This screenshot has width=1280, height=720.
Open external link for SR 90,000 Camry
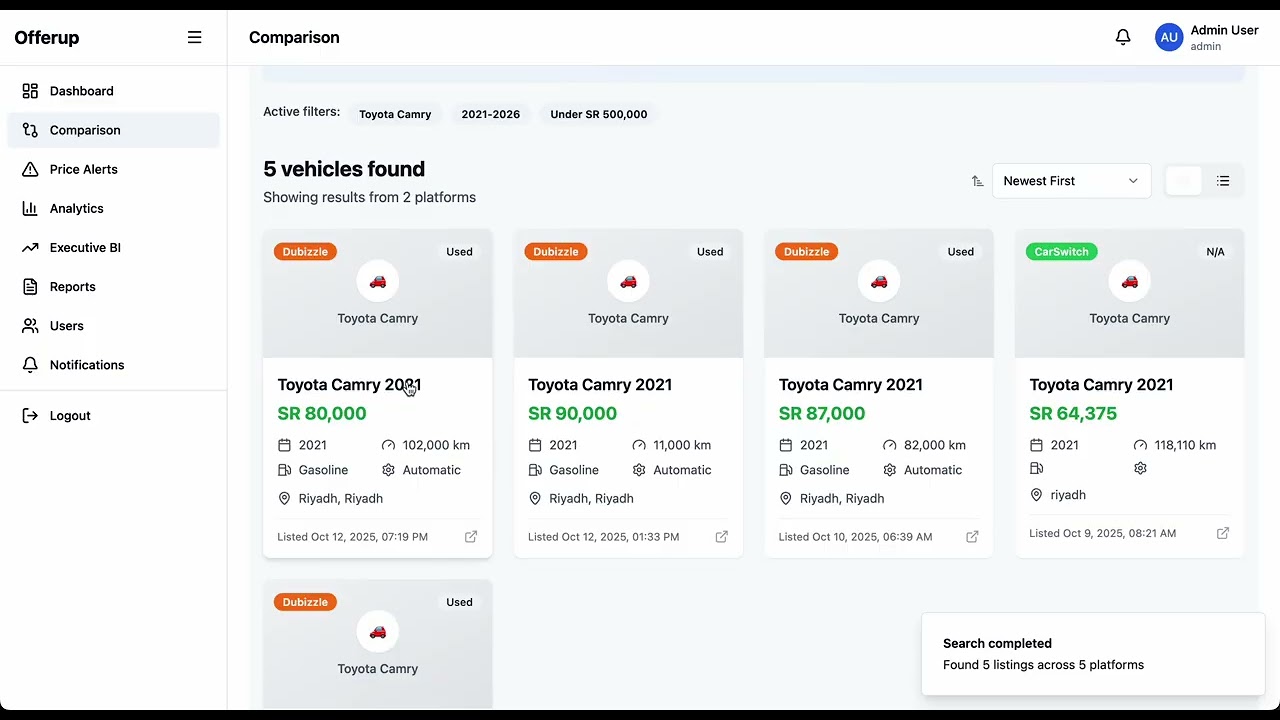(721, 537)
